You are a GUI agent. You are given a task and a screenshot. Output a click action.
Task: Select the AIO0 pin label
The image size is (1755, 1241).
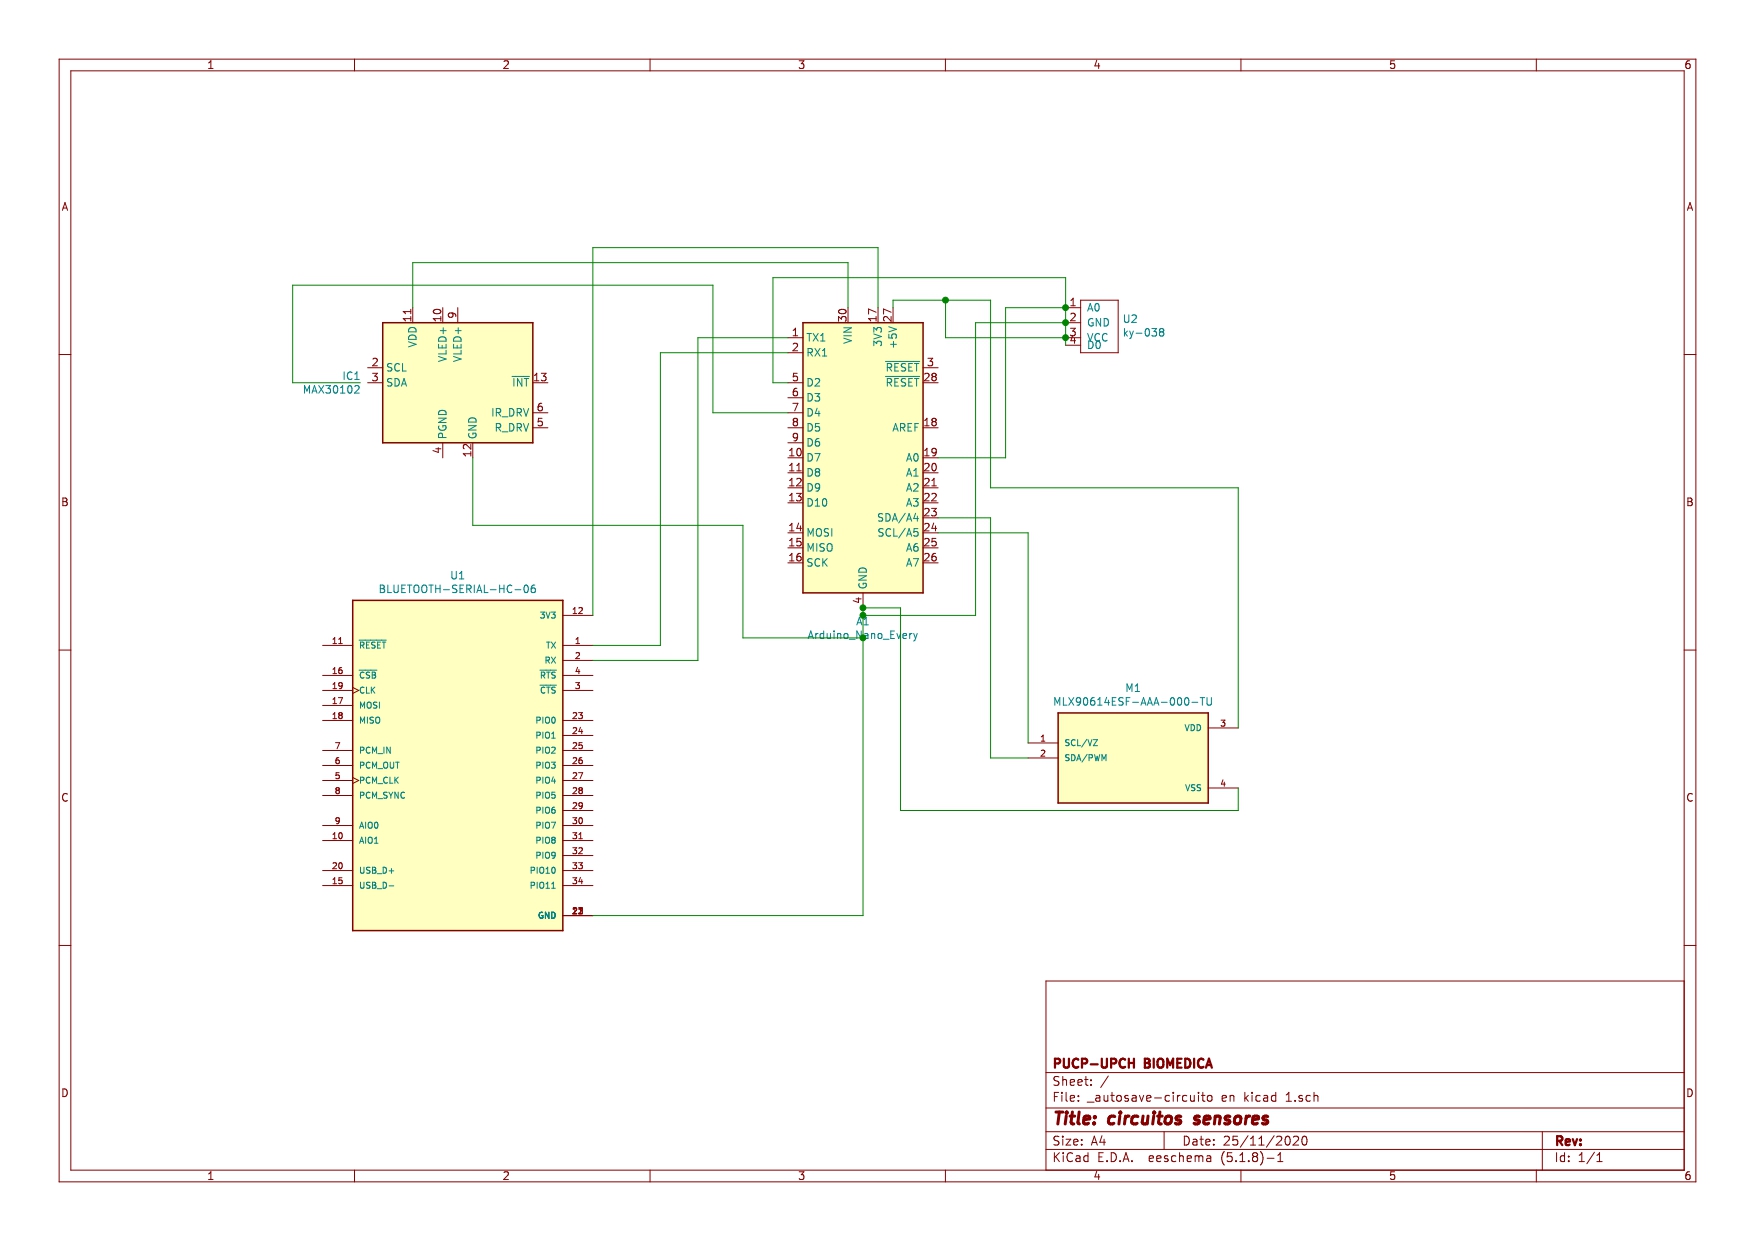pos(369,826)
